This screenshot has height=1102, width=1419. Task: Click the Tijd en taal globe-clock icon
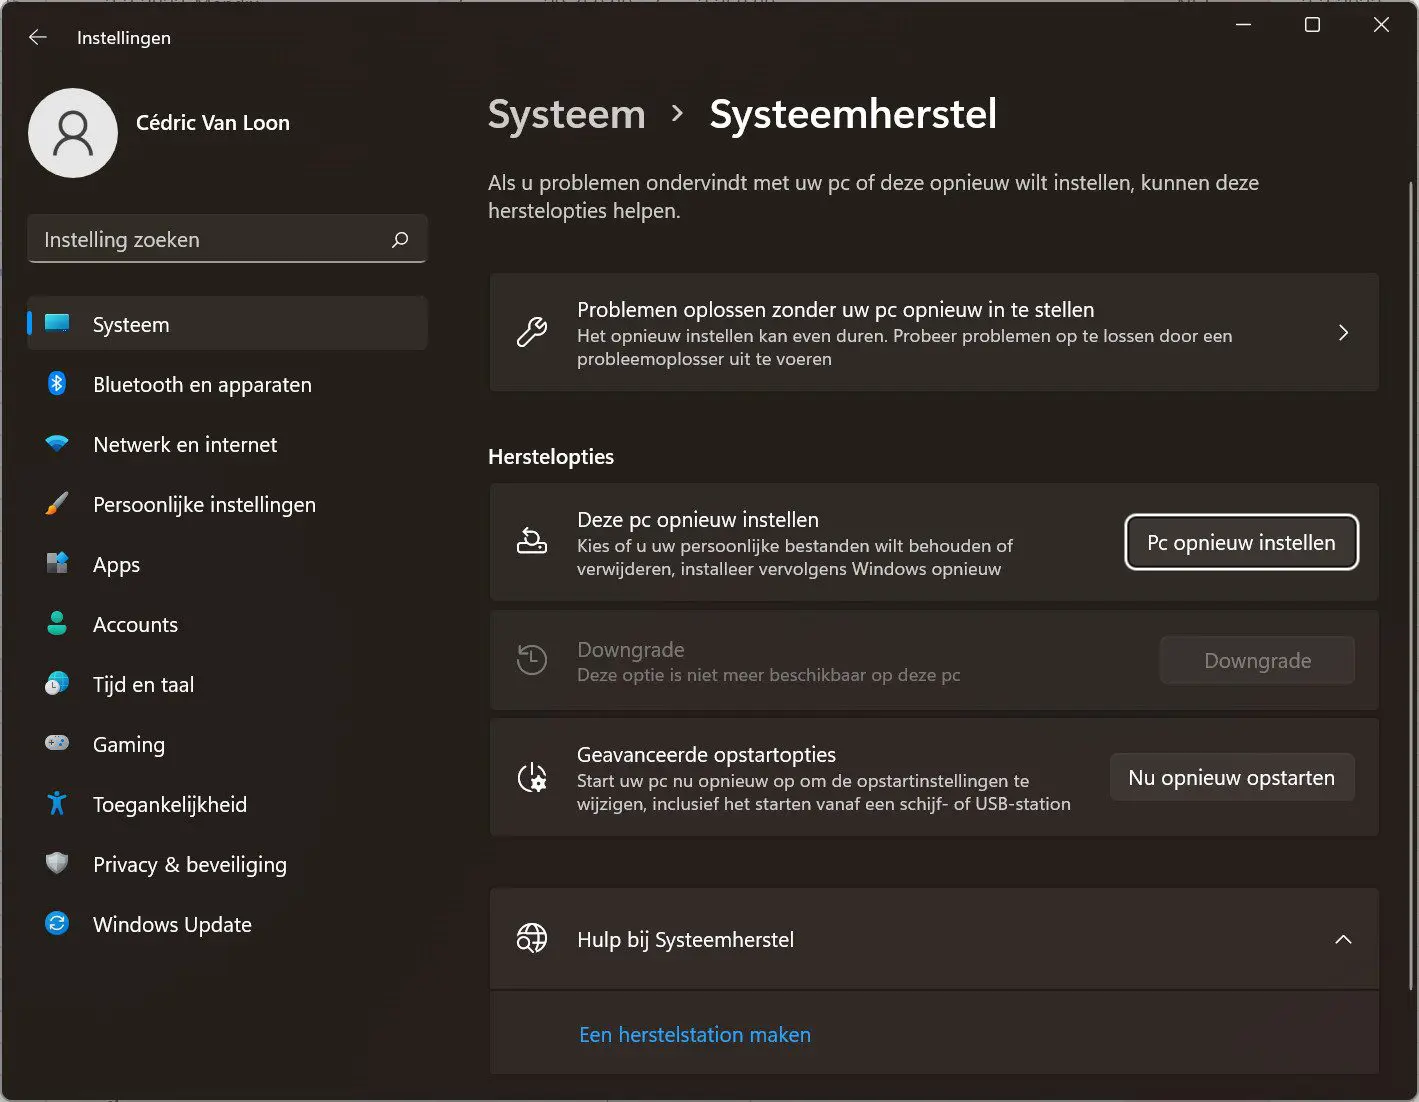click(x=57, y=683)
